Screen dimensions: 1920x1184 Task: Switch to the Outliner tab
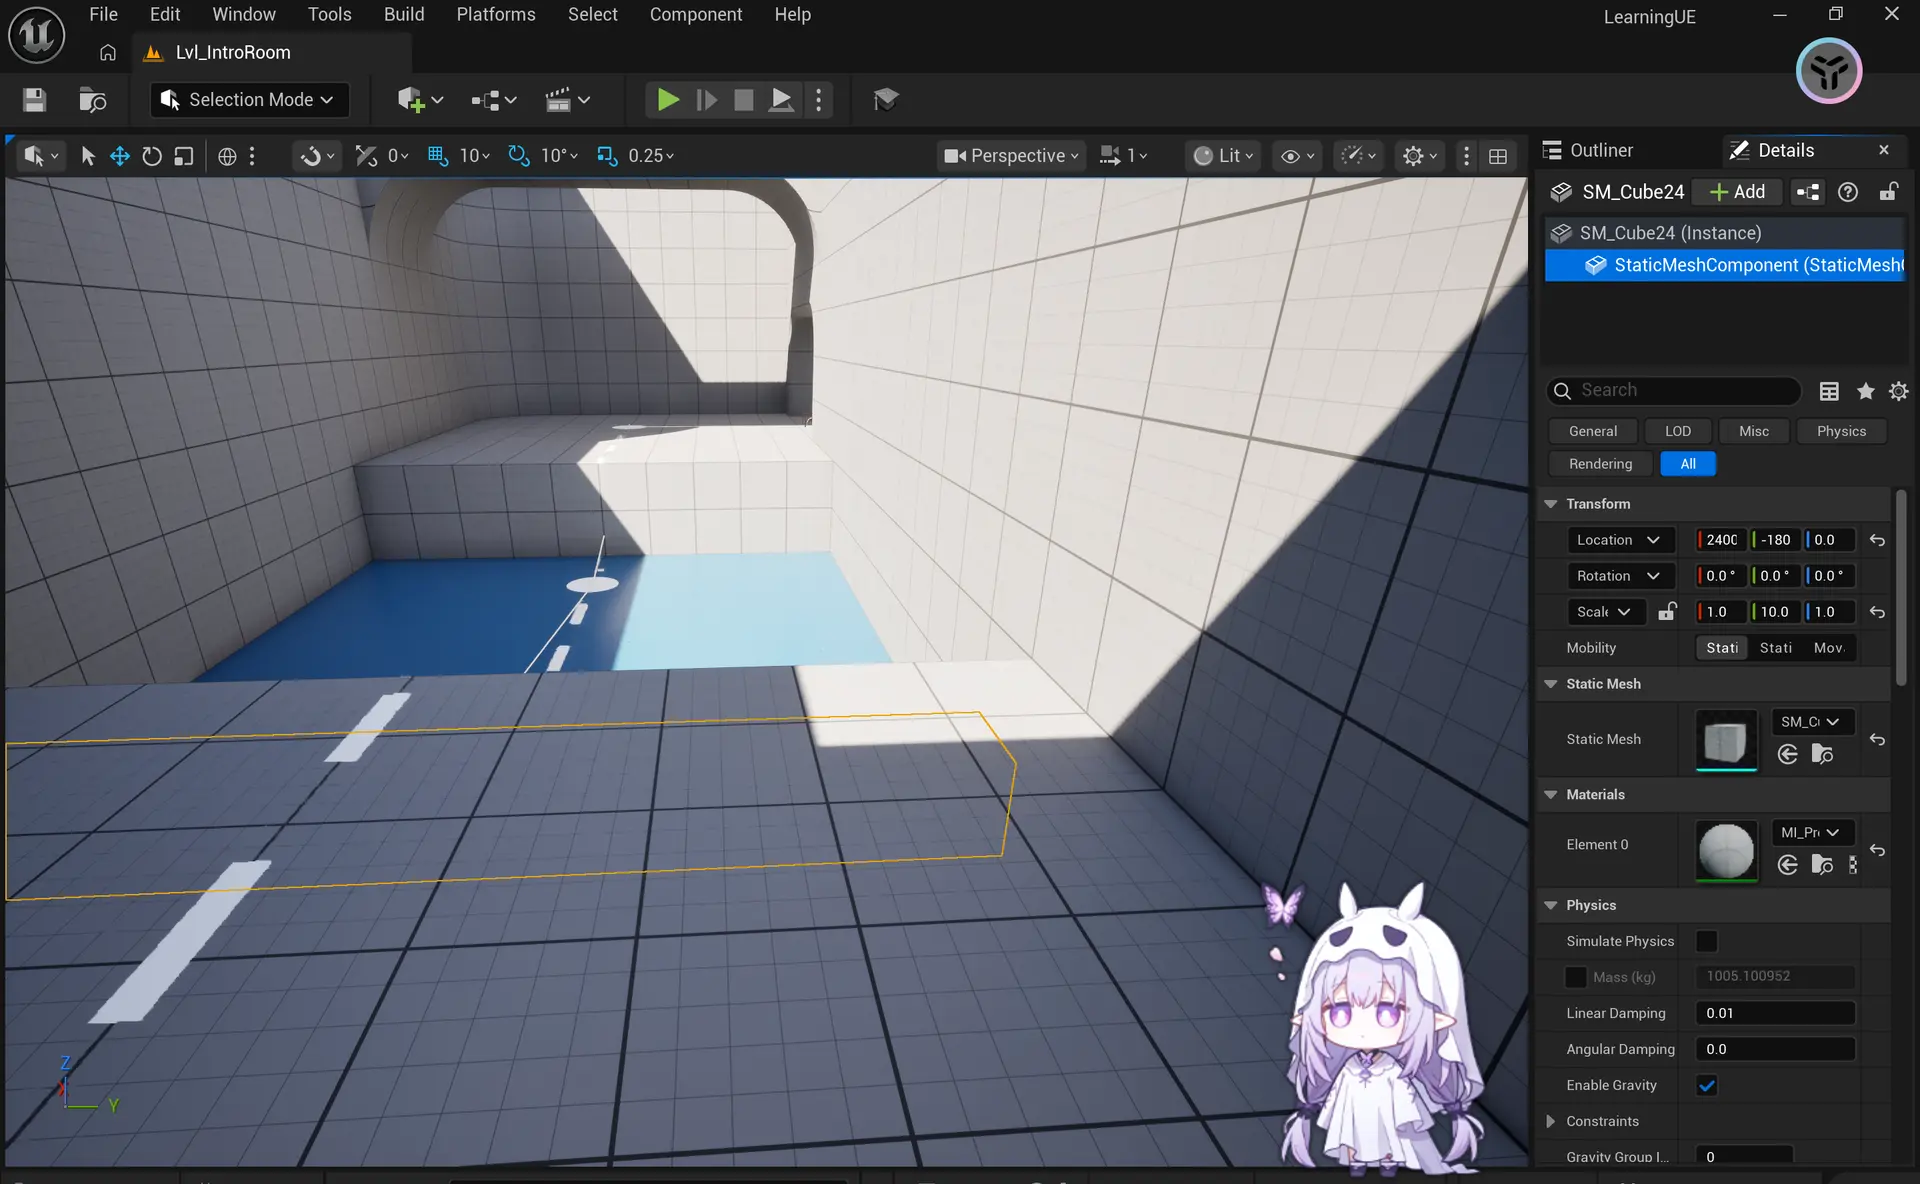click(1588, 150)
